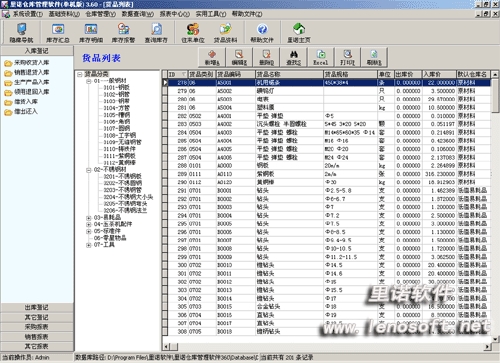The height and width of the screenshot is (363, 500).
Task: Select 采购收货入库 in the sidebar
Action: 31,63
